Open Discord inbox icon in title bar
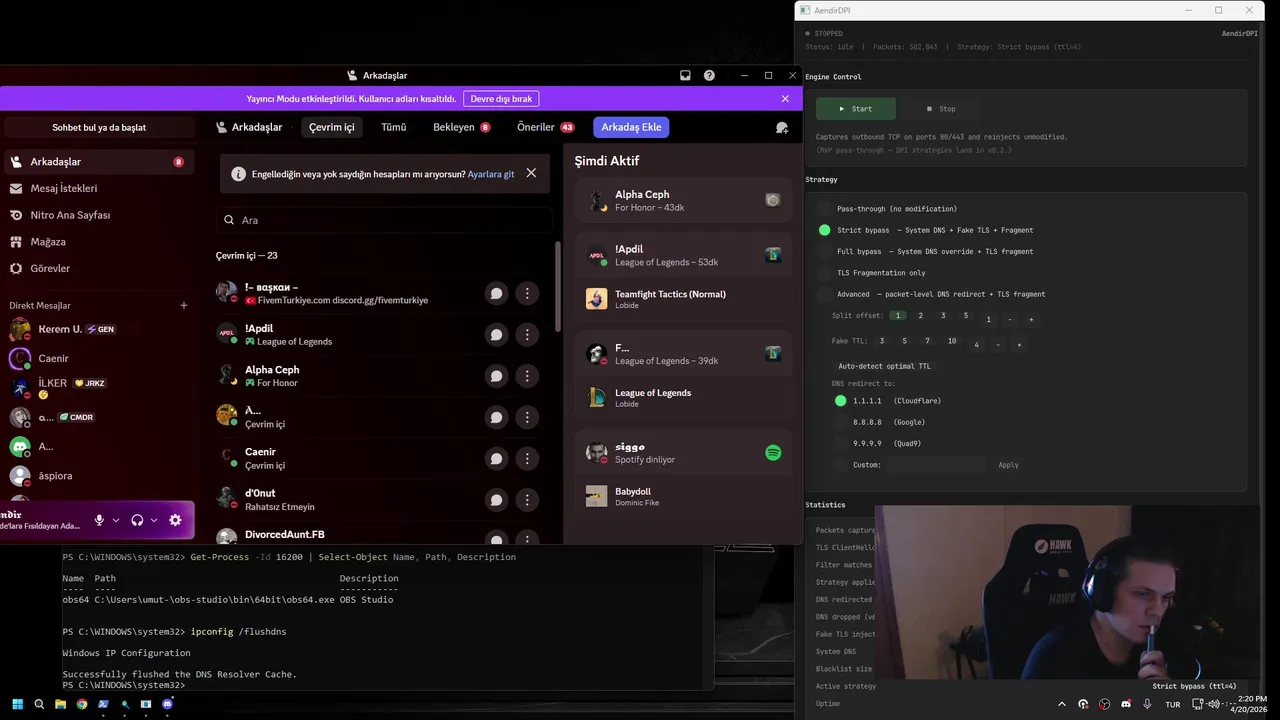The image size is (1280, 720). coord(685,75)
